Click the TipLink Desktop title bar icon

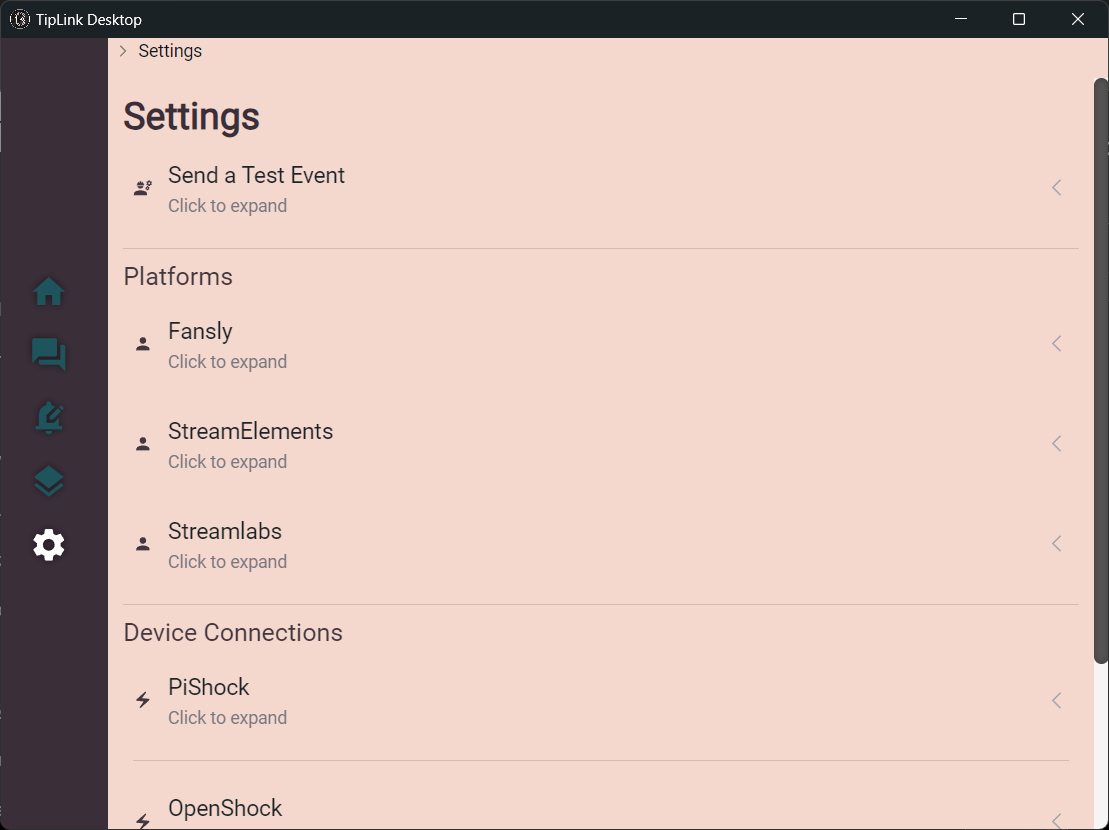pyautogui.click(x=19, y=19)
